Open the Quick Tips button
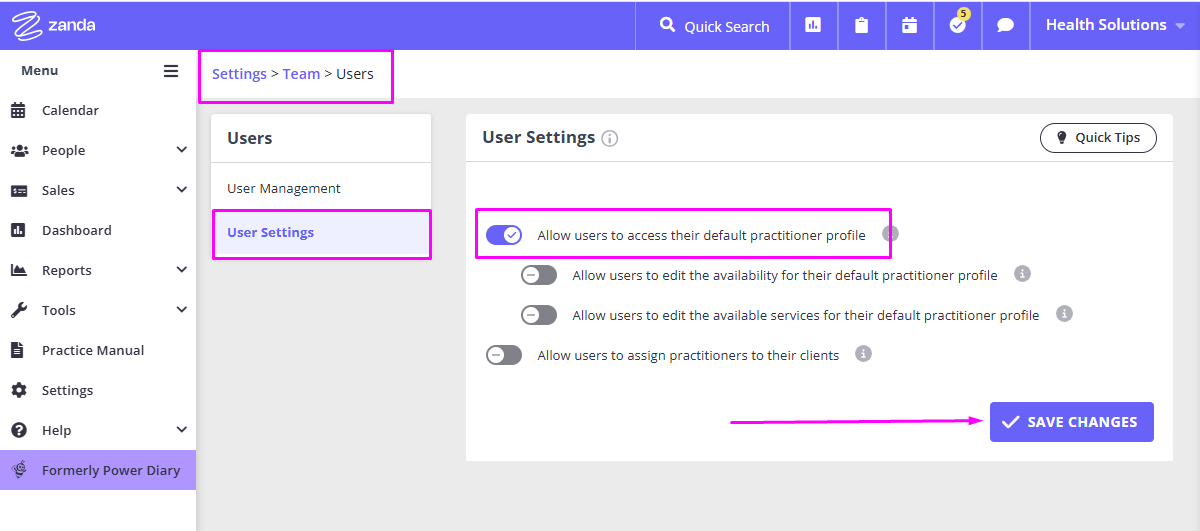 [x=1098, y=138]
